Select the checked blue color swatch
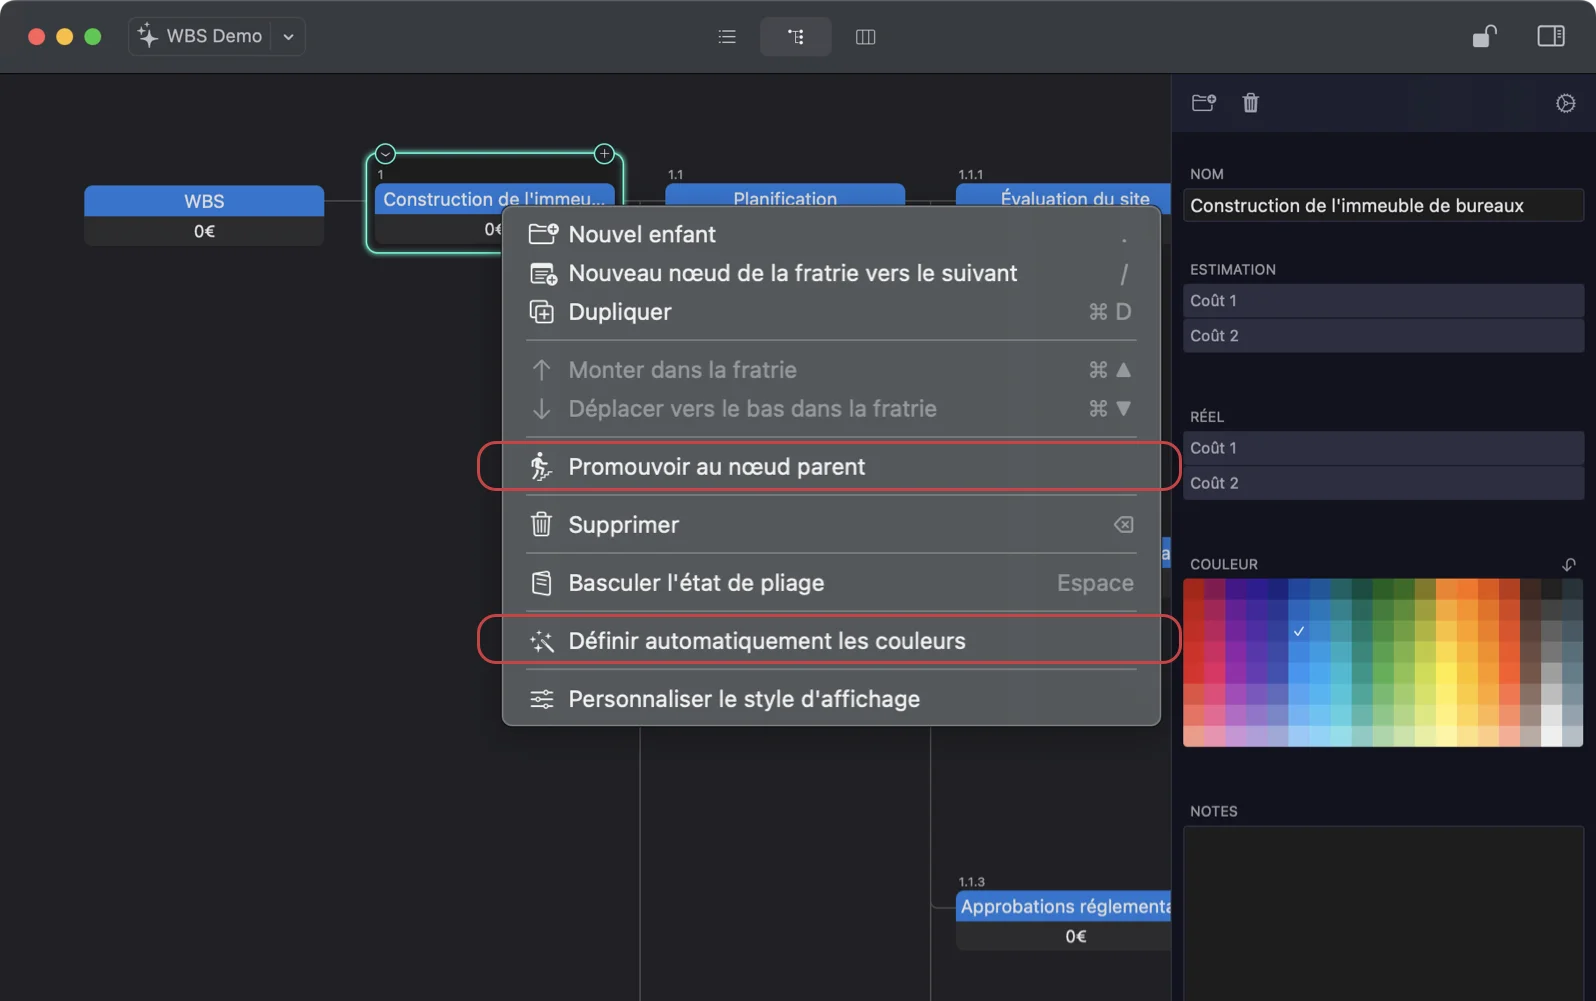The image size is (1596, 1001). tap(1298, 631)
